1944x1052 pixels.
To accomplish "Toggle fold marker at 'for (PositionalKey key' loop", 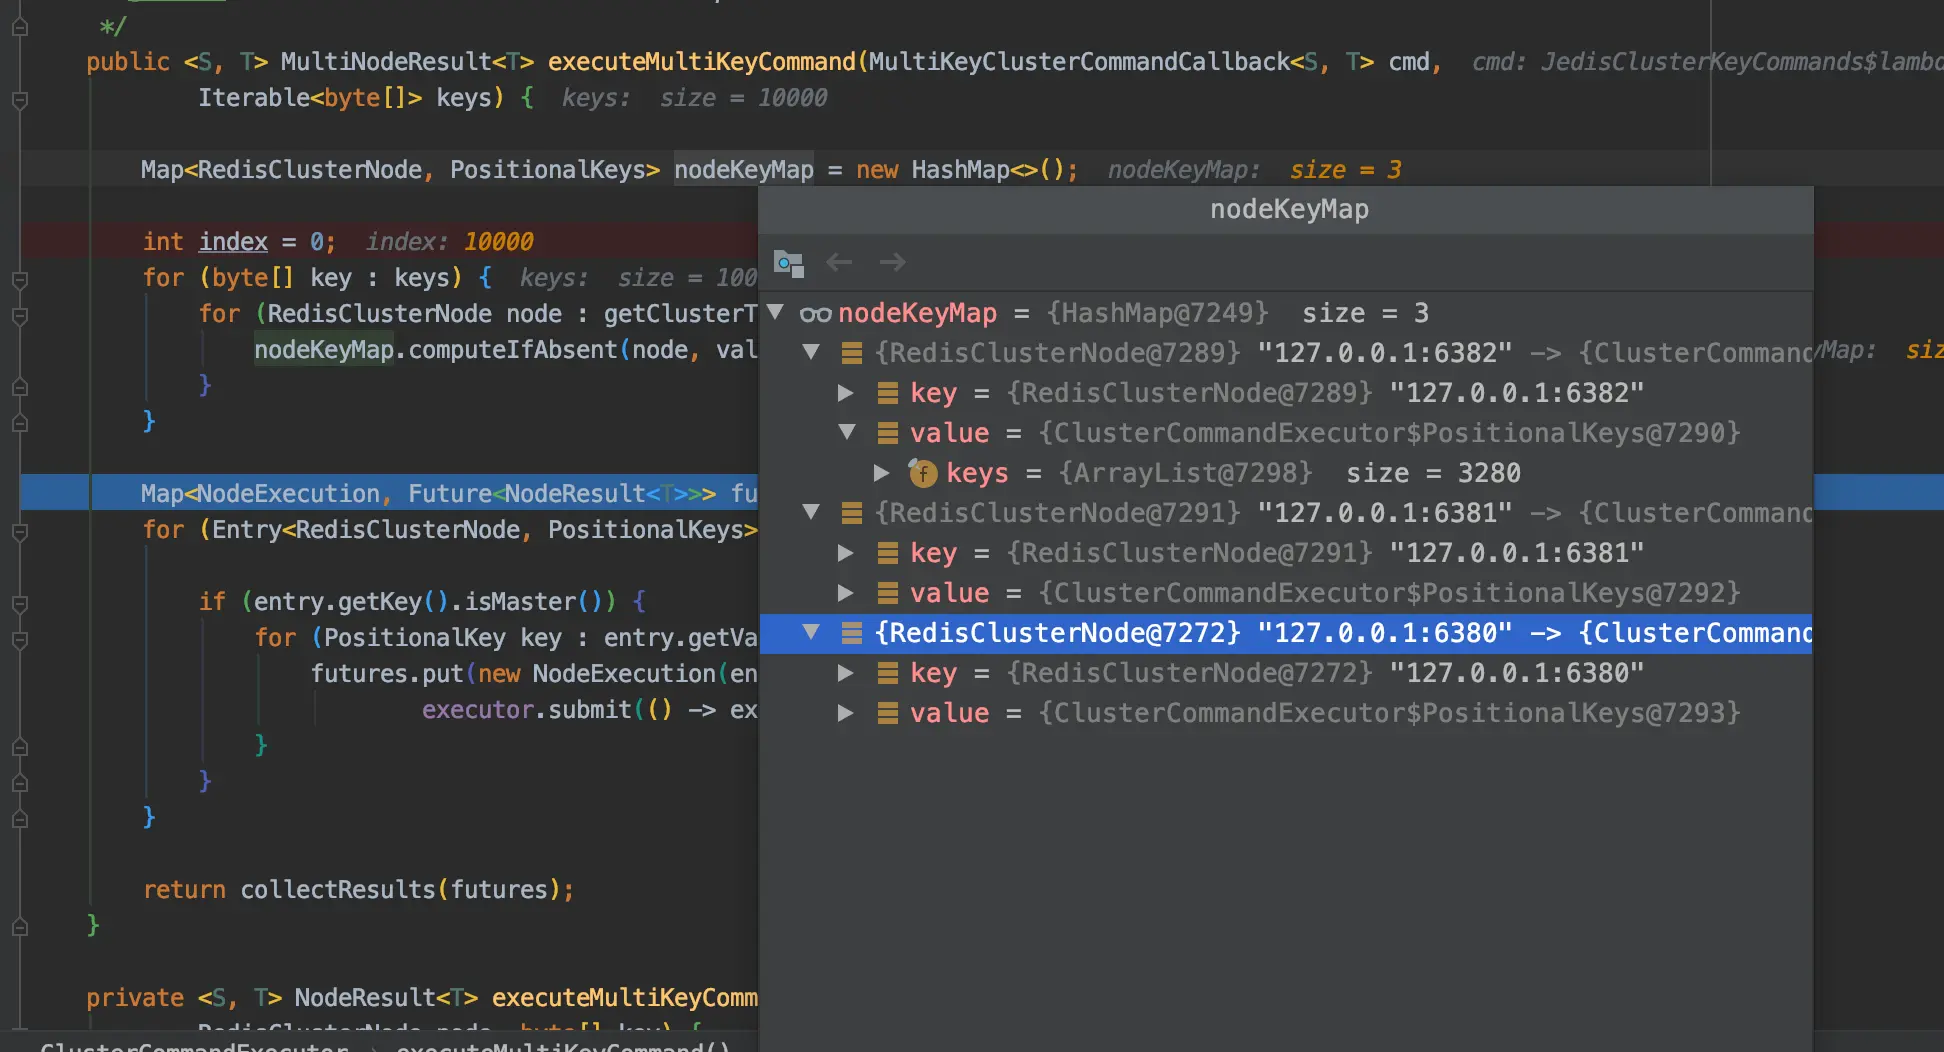I will (x=19, y=639).
